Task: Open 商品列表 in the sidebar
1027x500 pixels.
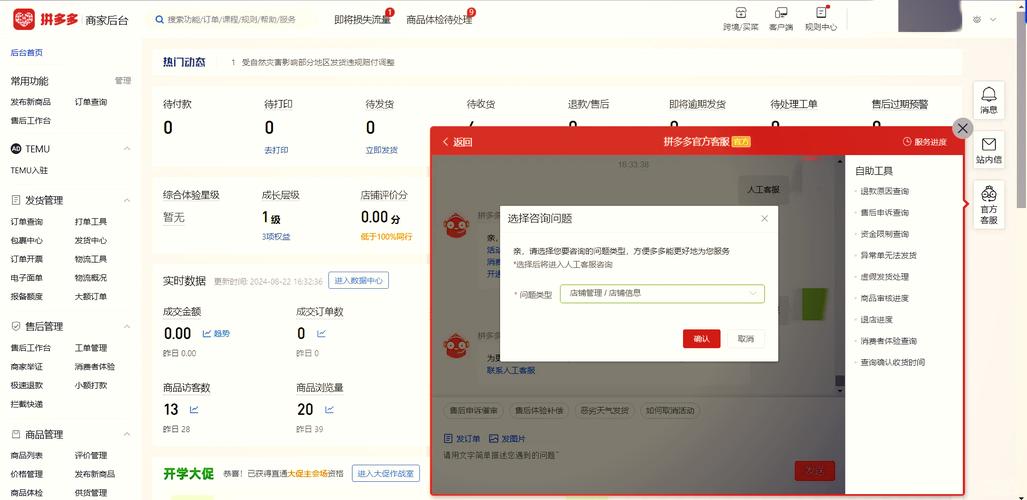Action: 27,455
